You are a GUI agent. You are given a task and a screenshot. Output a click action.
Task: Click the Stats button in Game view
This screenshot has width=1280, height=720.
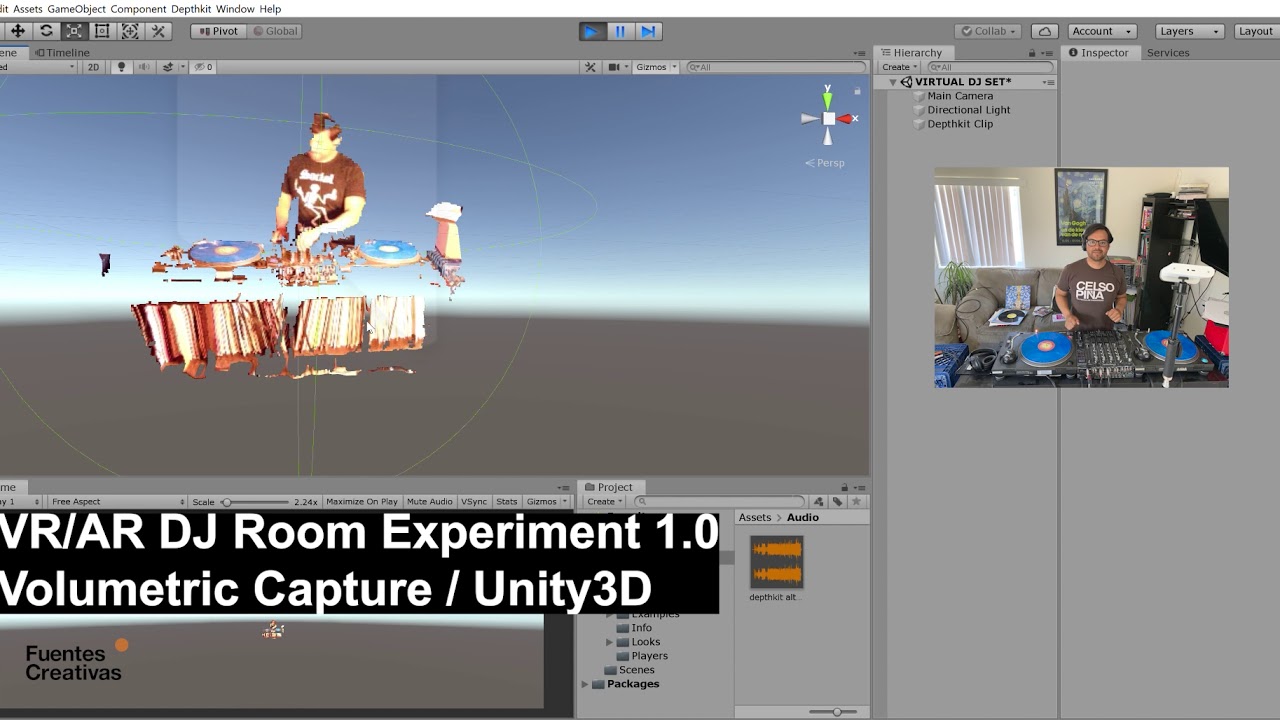(506, 501)
